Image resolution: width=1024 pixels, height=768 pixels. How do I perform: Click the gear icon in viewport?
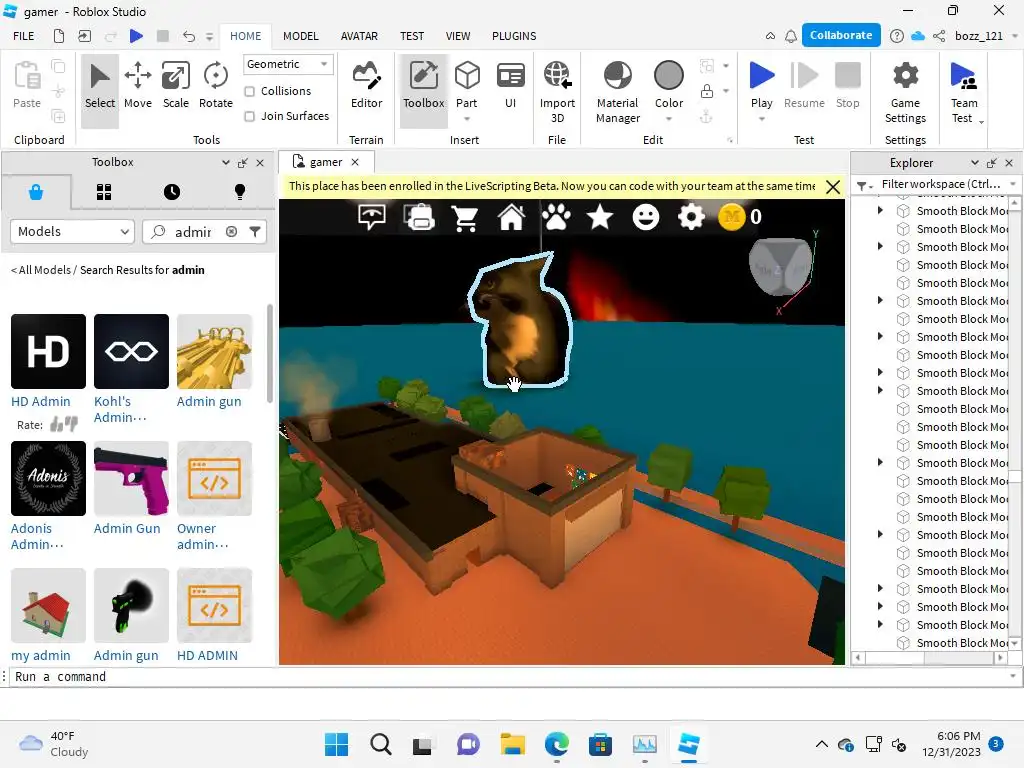click(x=692, y=217)
